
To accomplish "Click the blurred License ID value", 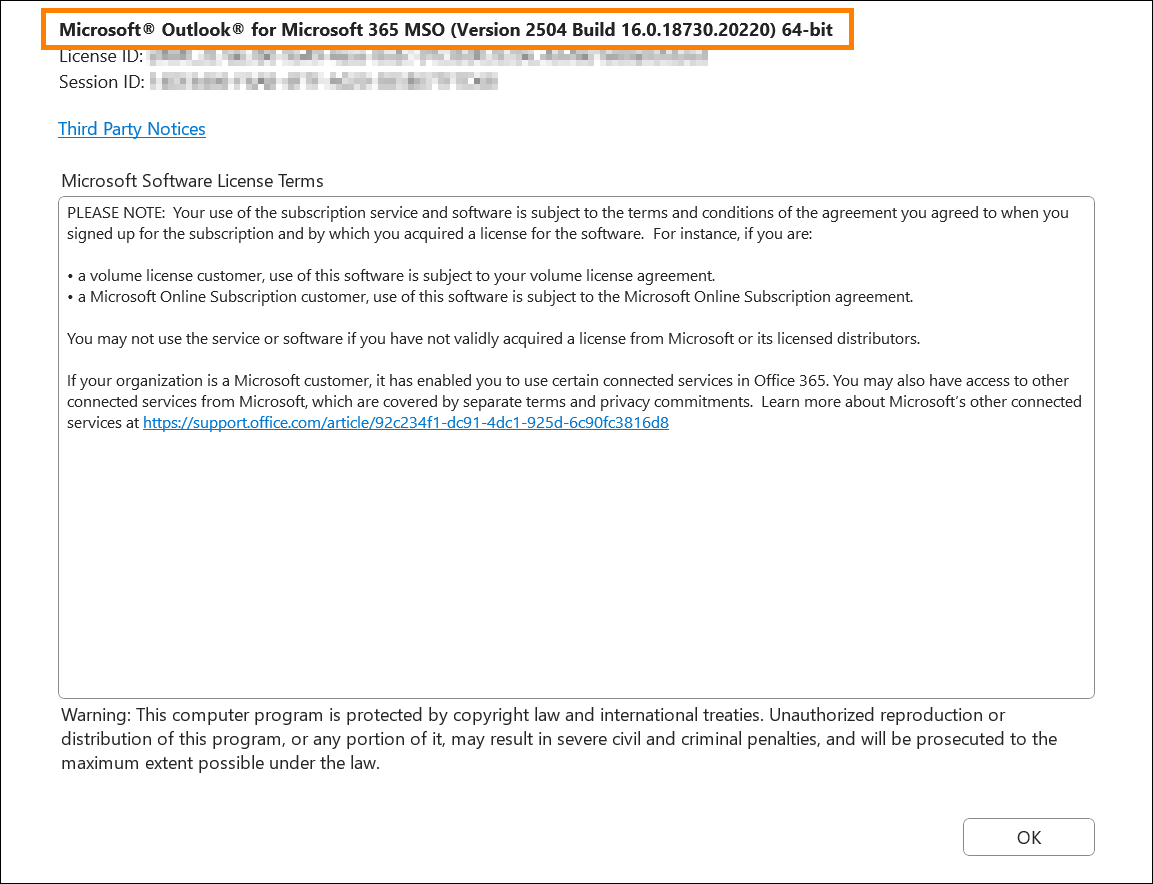I will click(428, 57).
